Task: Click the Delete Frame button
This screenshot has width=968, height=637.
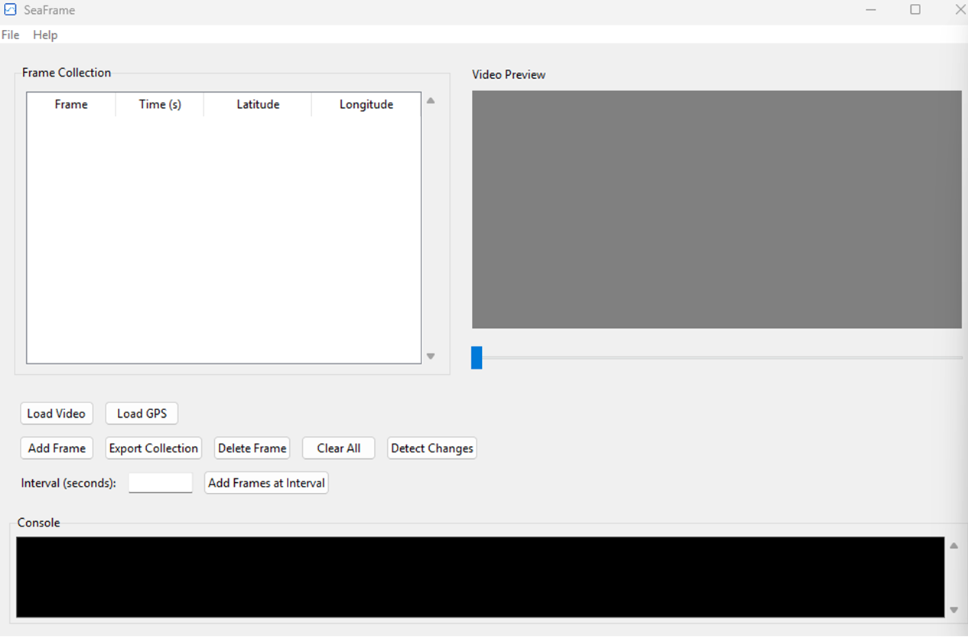Action: coord(252,448)
